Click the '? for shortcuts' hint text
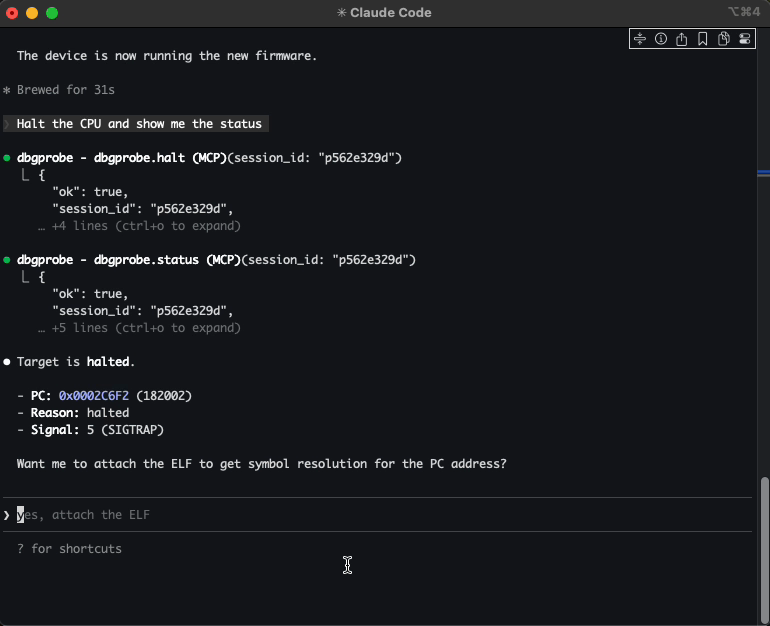Image resolution: width=770 pixels, height=626 pixels. click(69, 548)
